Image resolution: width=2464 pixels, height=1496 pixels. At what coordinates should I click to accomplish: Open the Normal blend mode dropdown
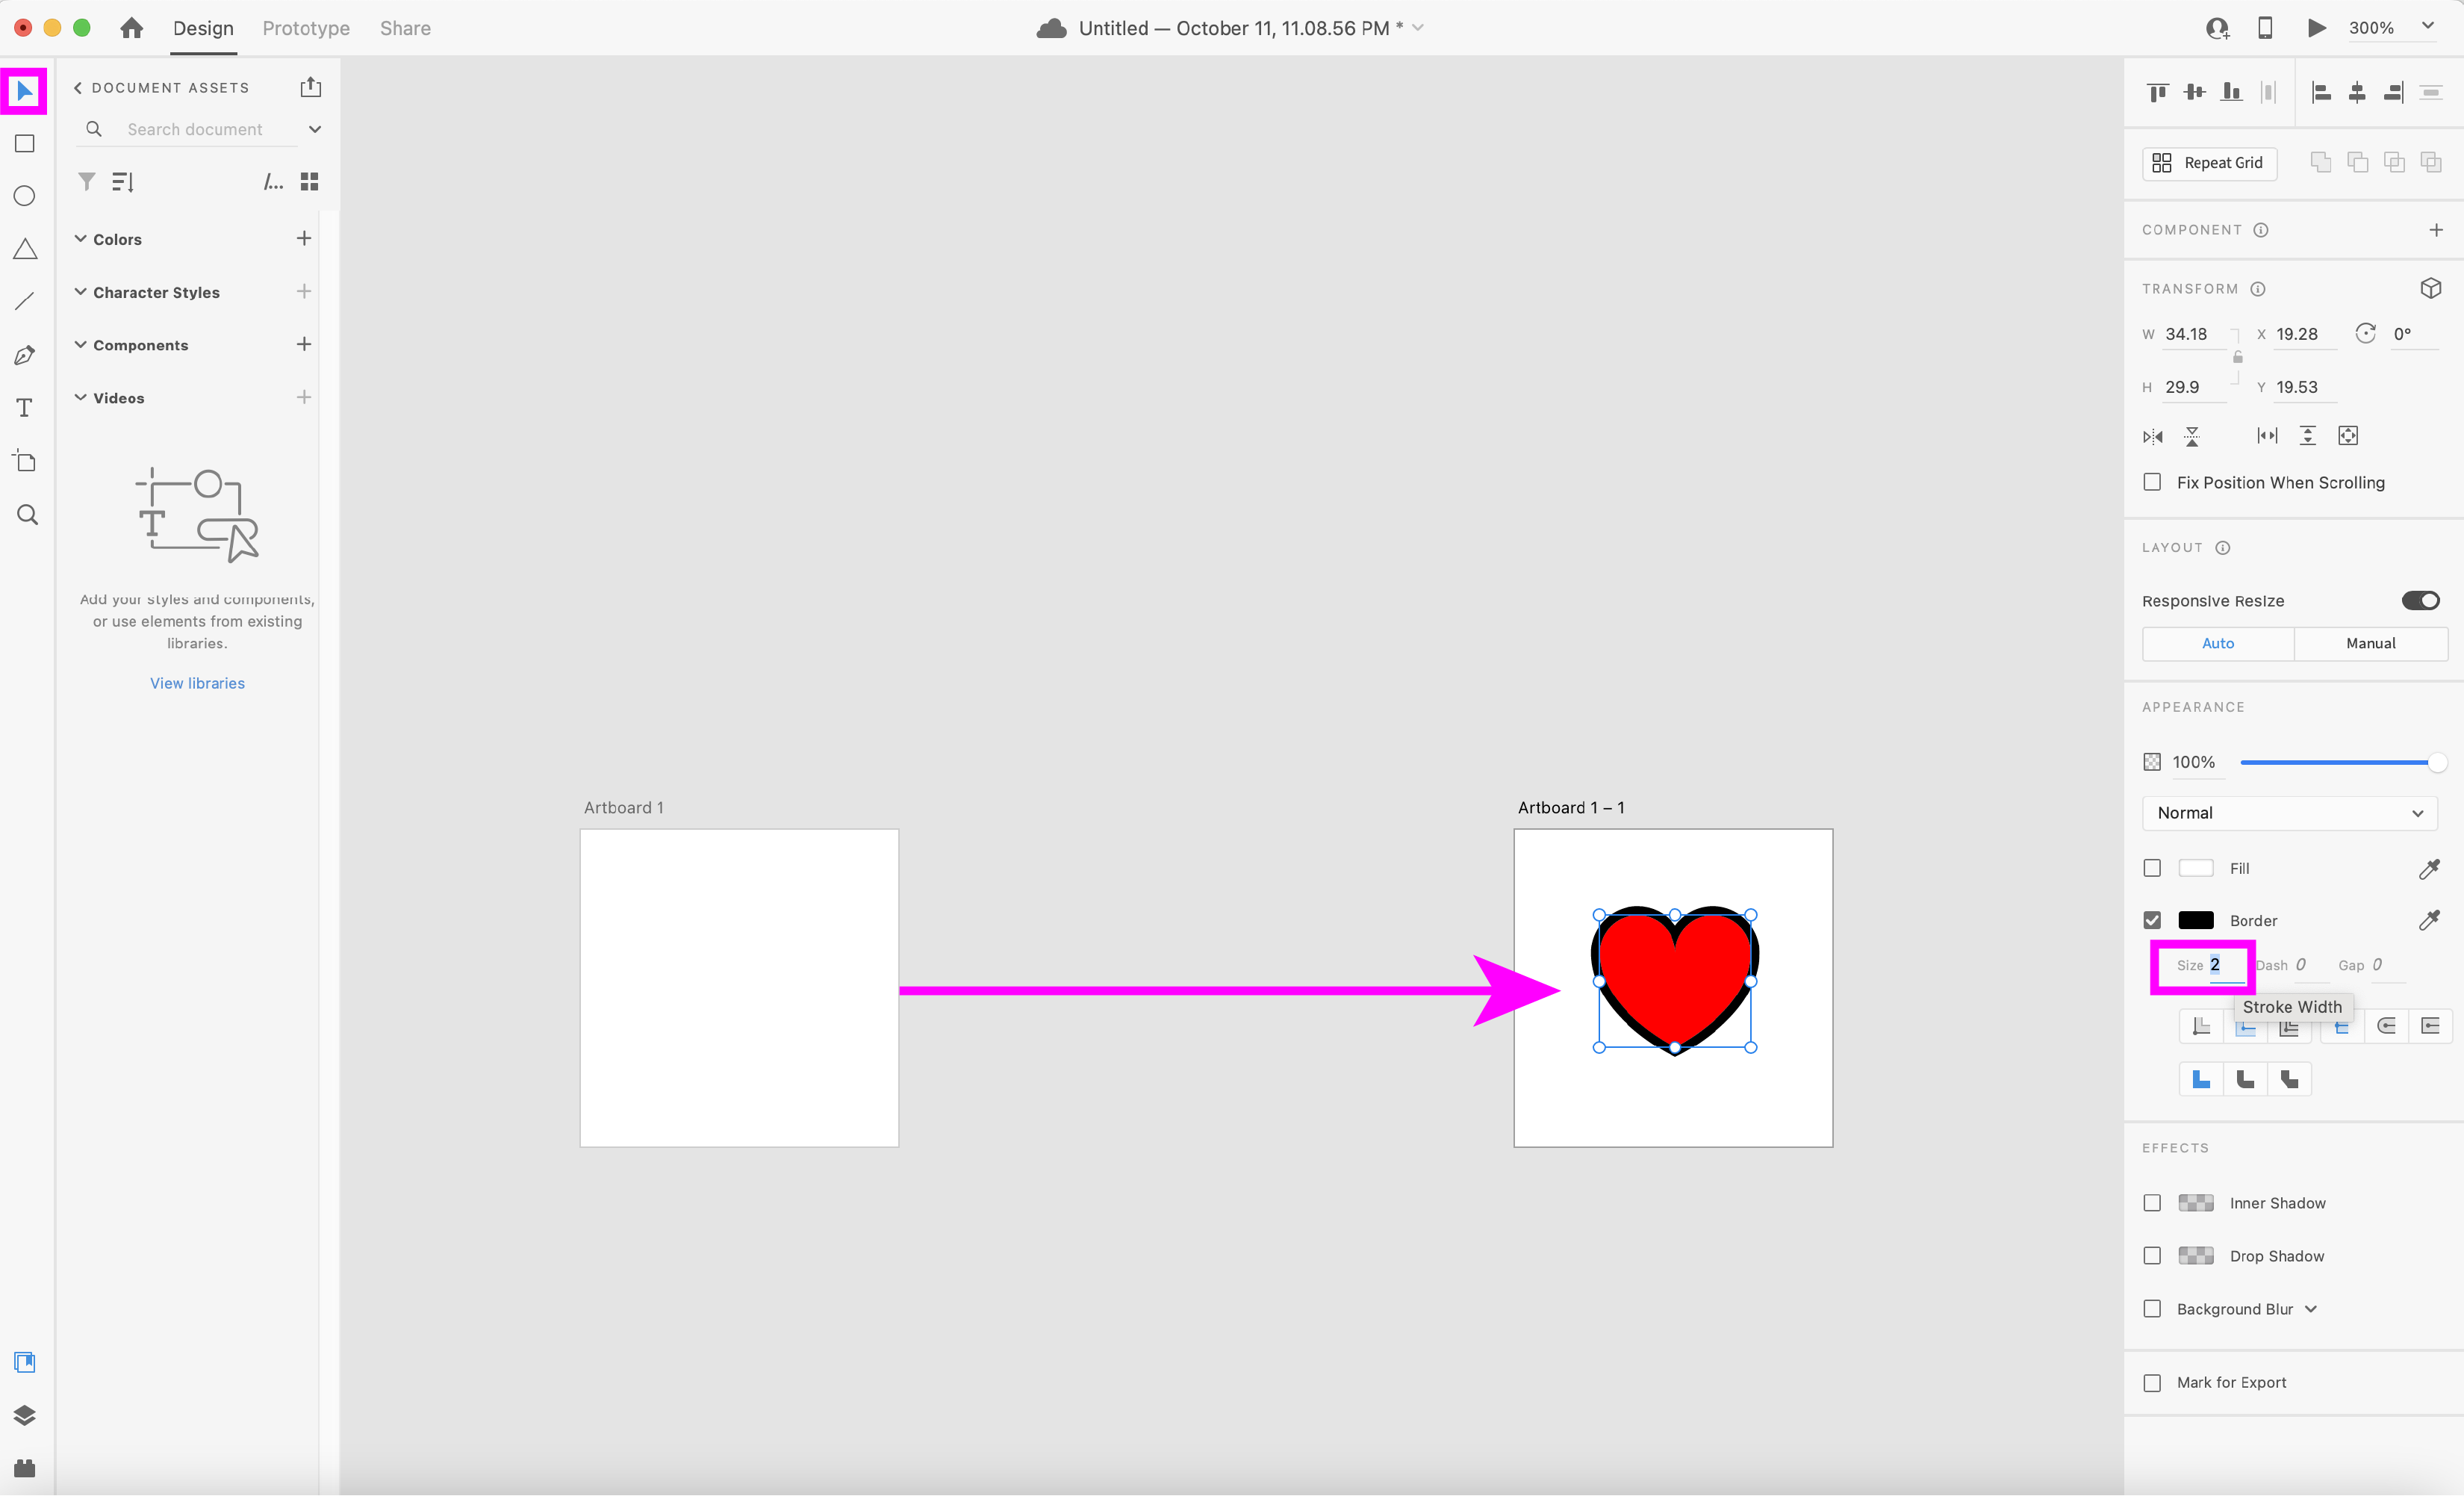tap(2289, 813)
